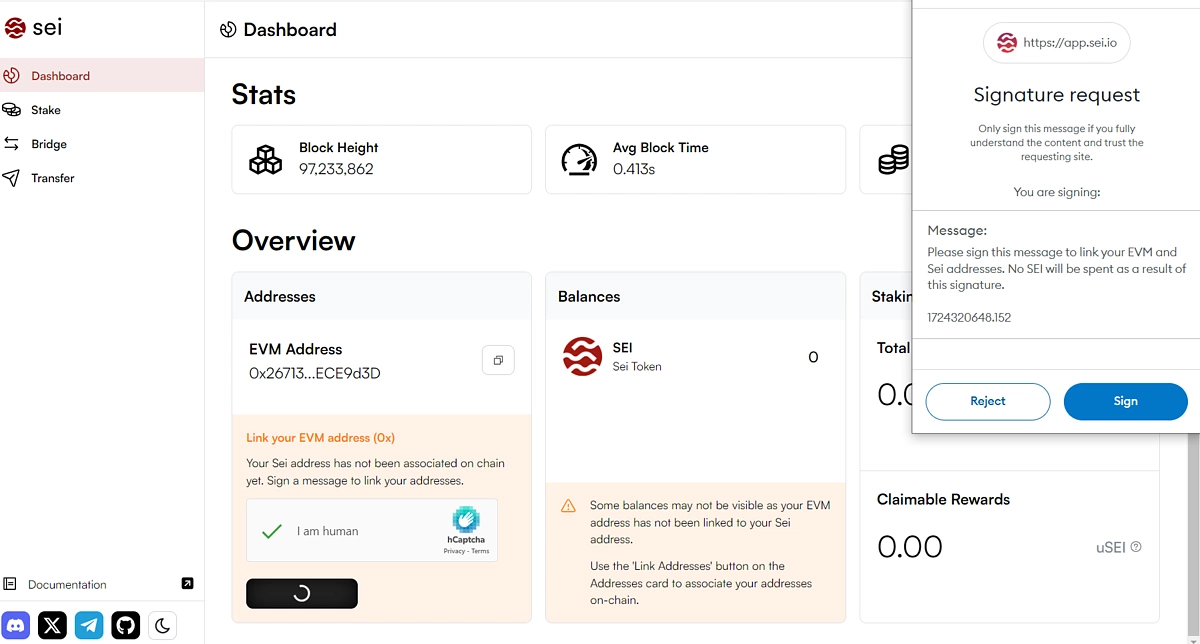
Task: Click the Transfer paper-plane icon
Action: point(12,178)
